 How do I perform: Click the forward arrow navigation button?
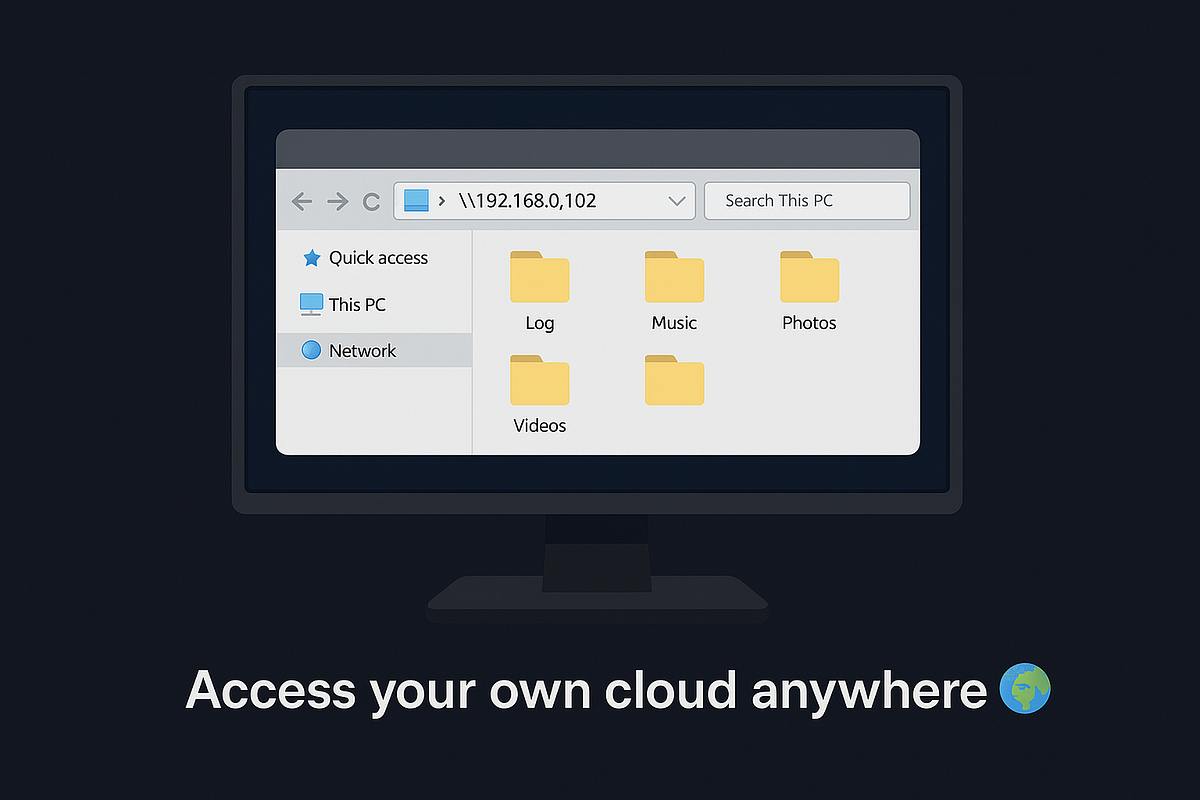(x=338, y=201)
